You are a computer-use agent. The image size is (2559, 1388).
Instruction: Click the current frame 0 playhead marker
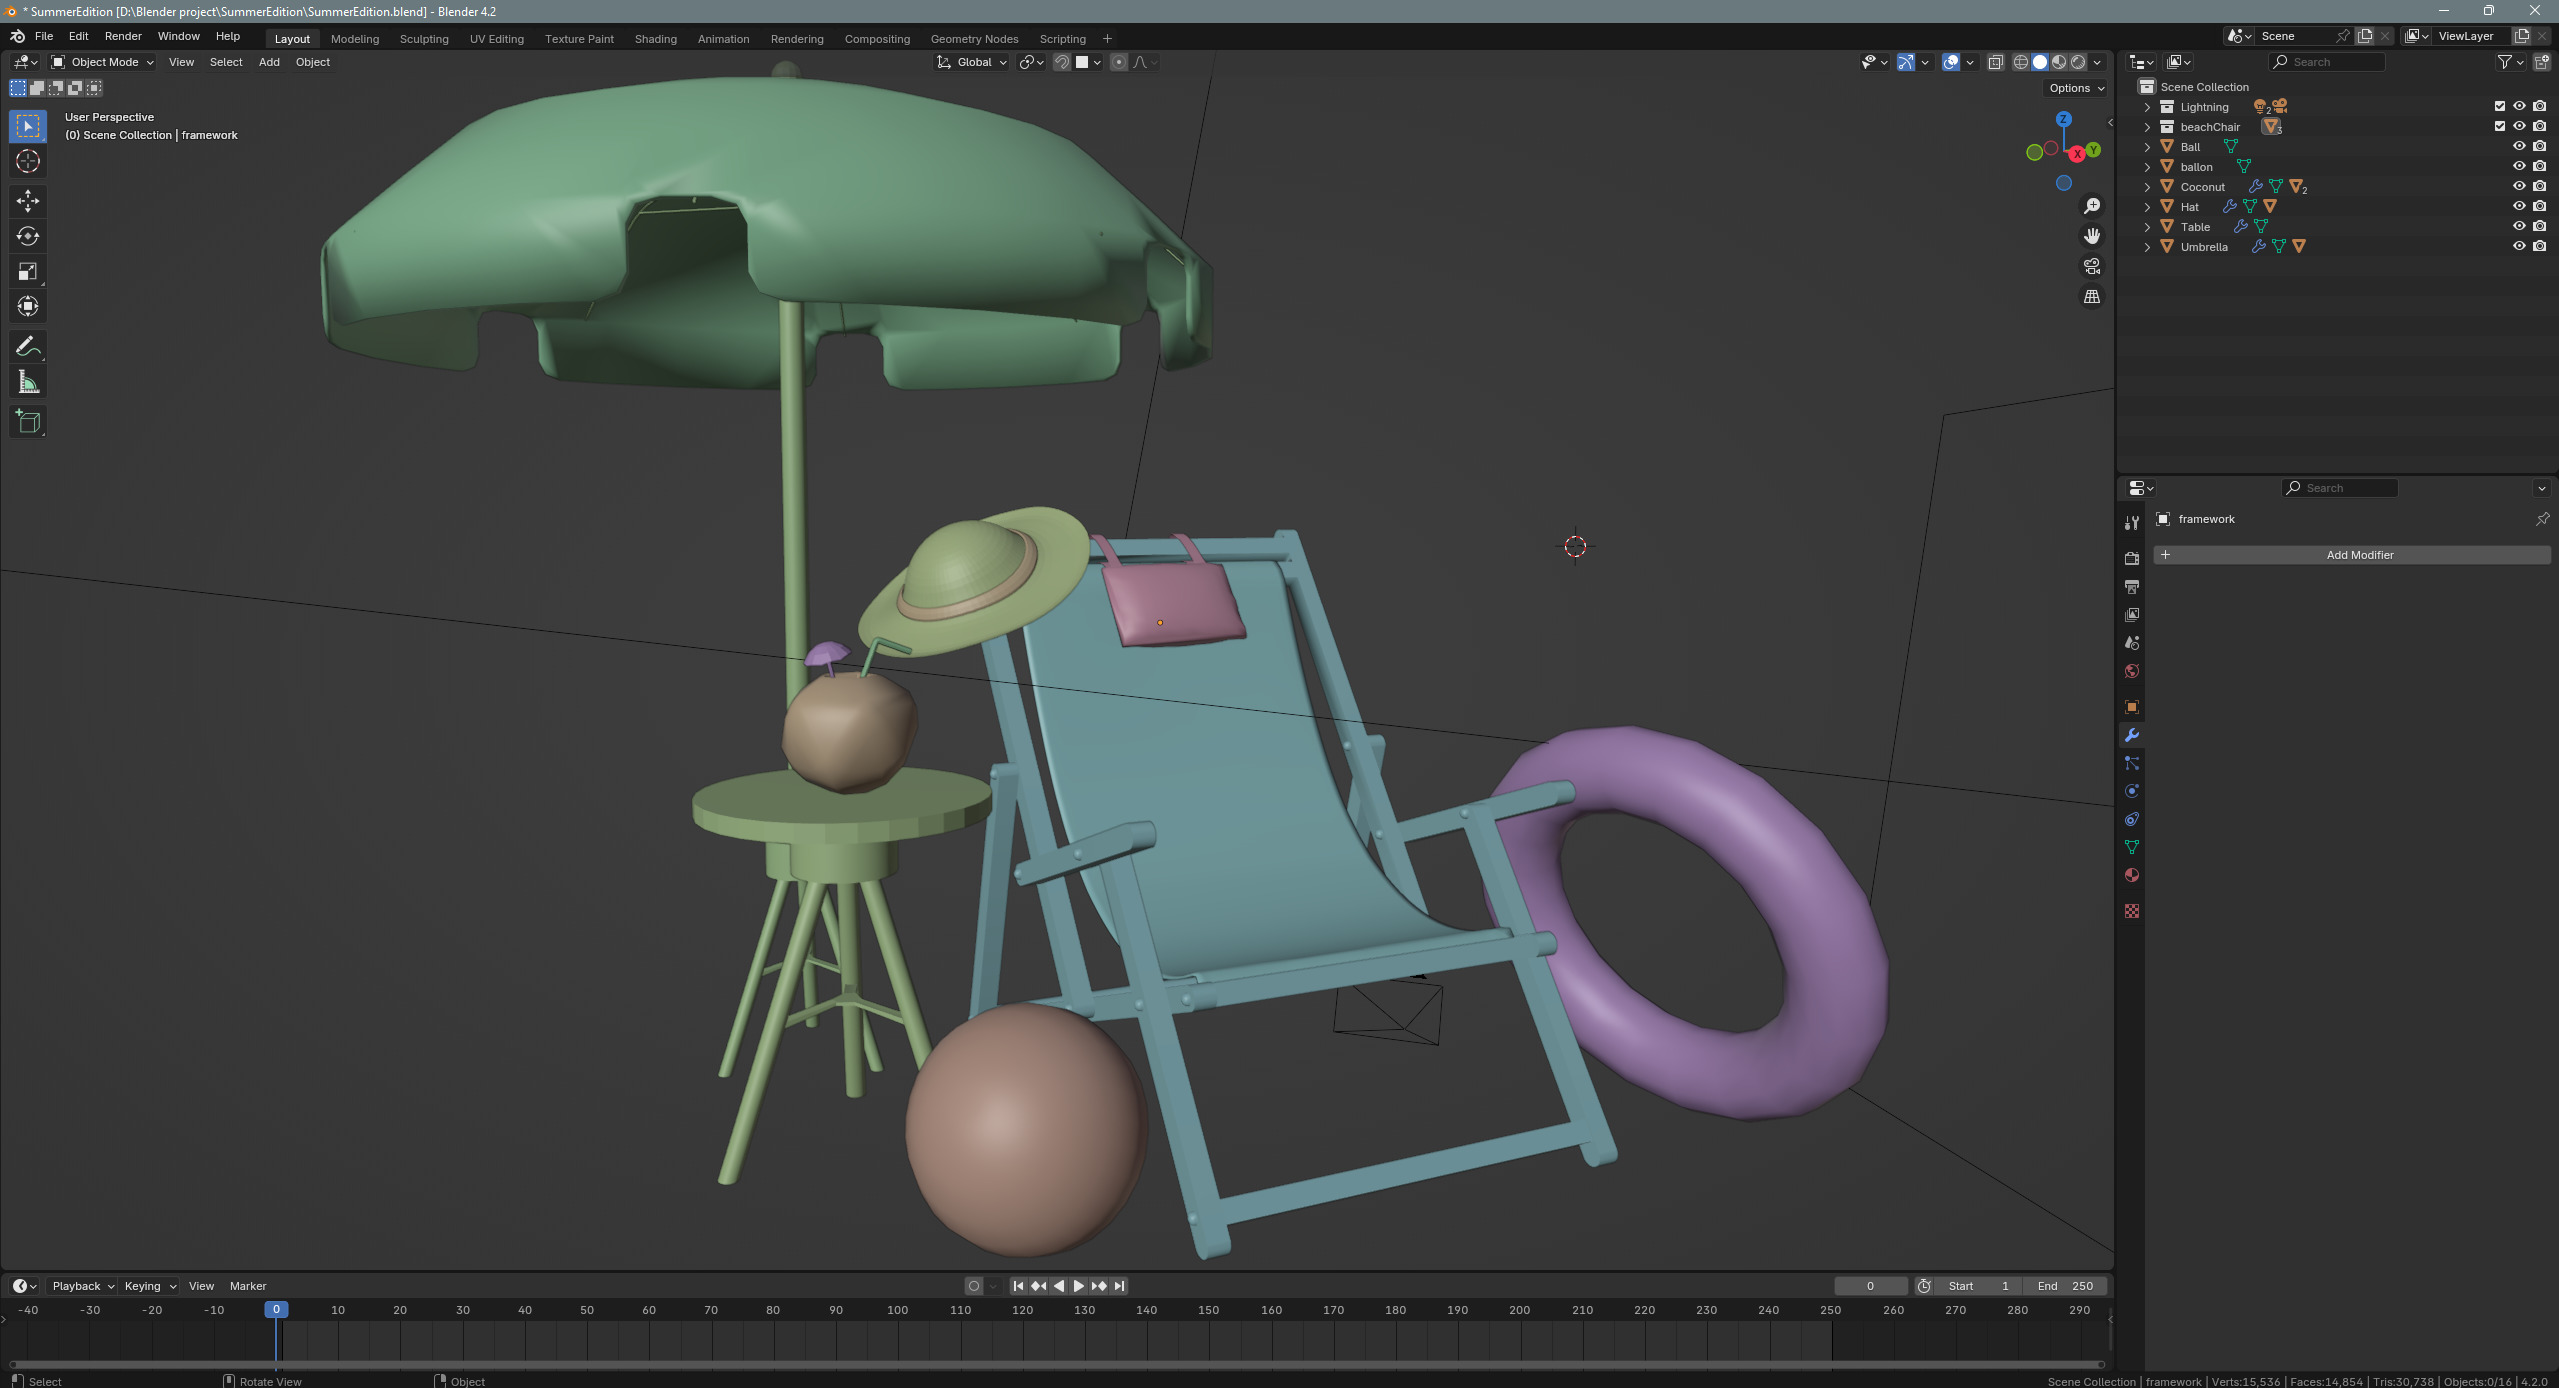(276, 1310)
